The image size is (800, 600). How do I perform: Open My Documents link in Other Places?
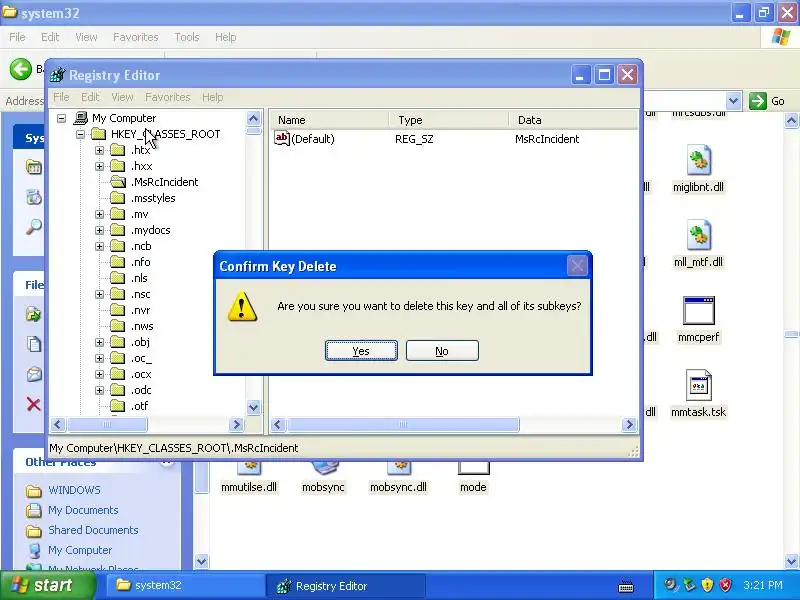tap(83, 510)
